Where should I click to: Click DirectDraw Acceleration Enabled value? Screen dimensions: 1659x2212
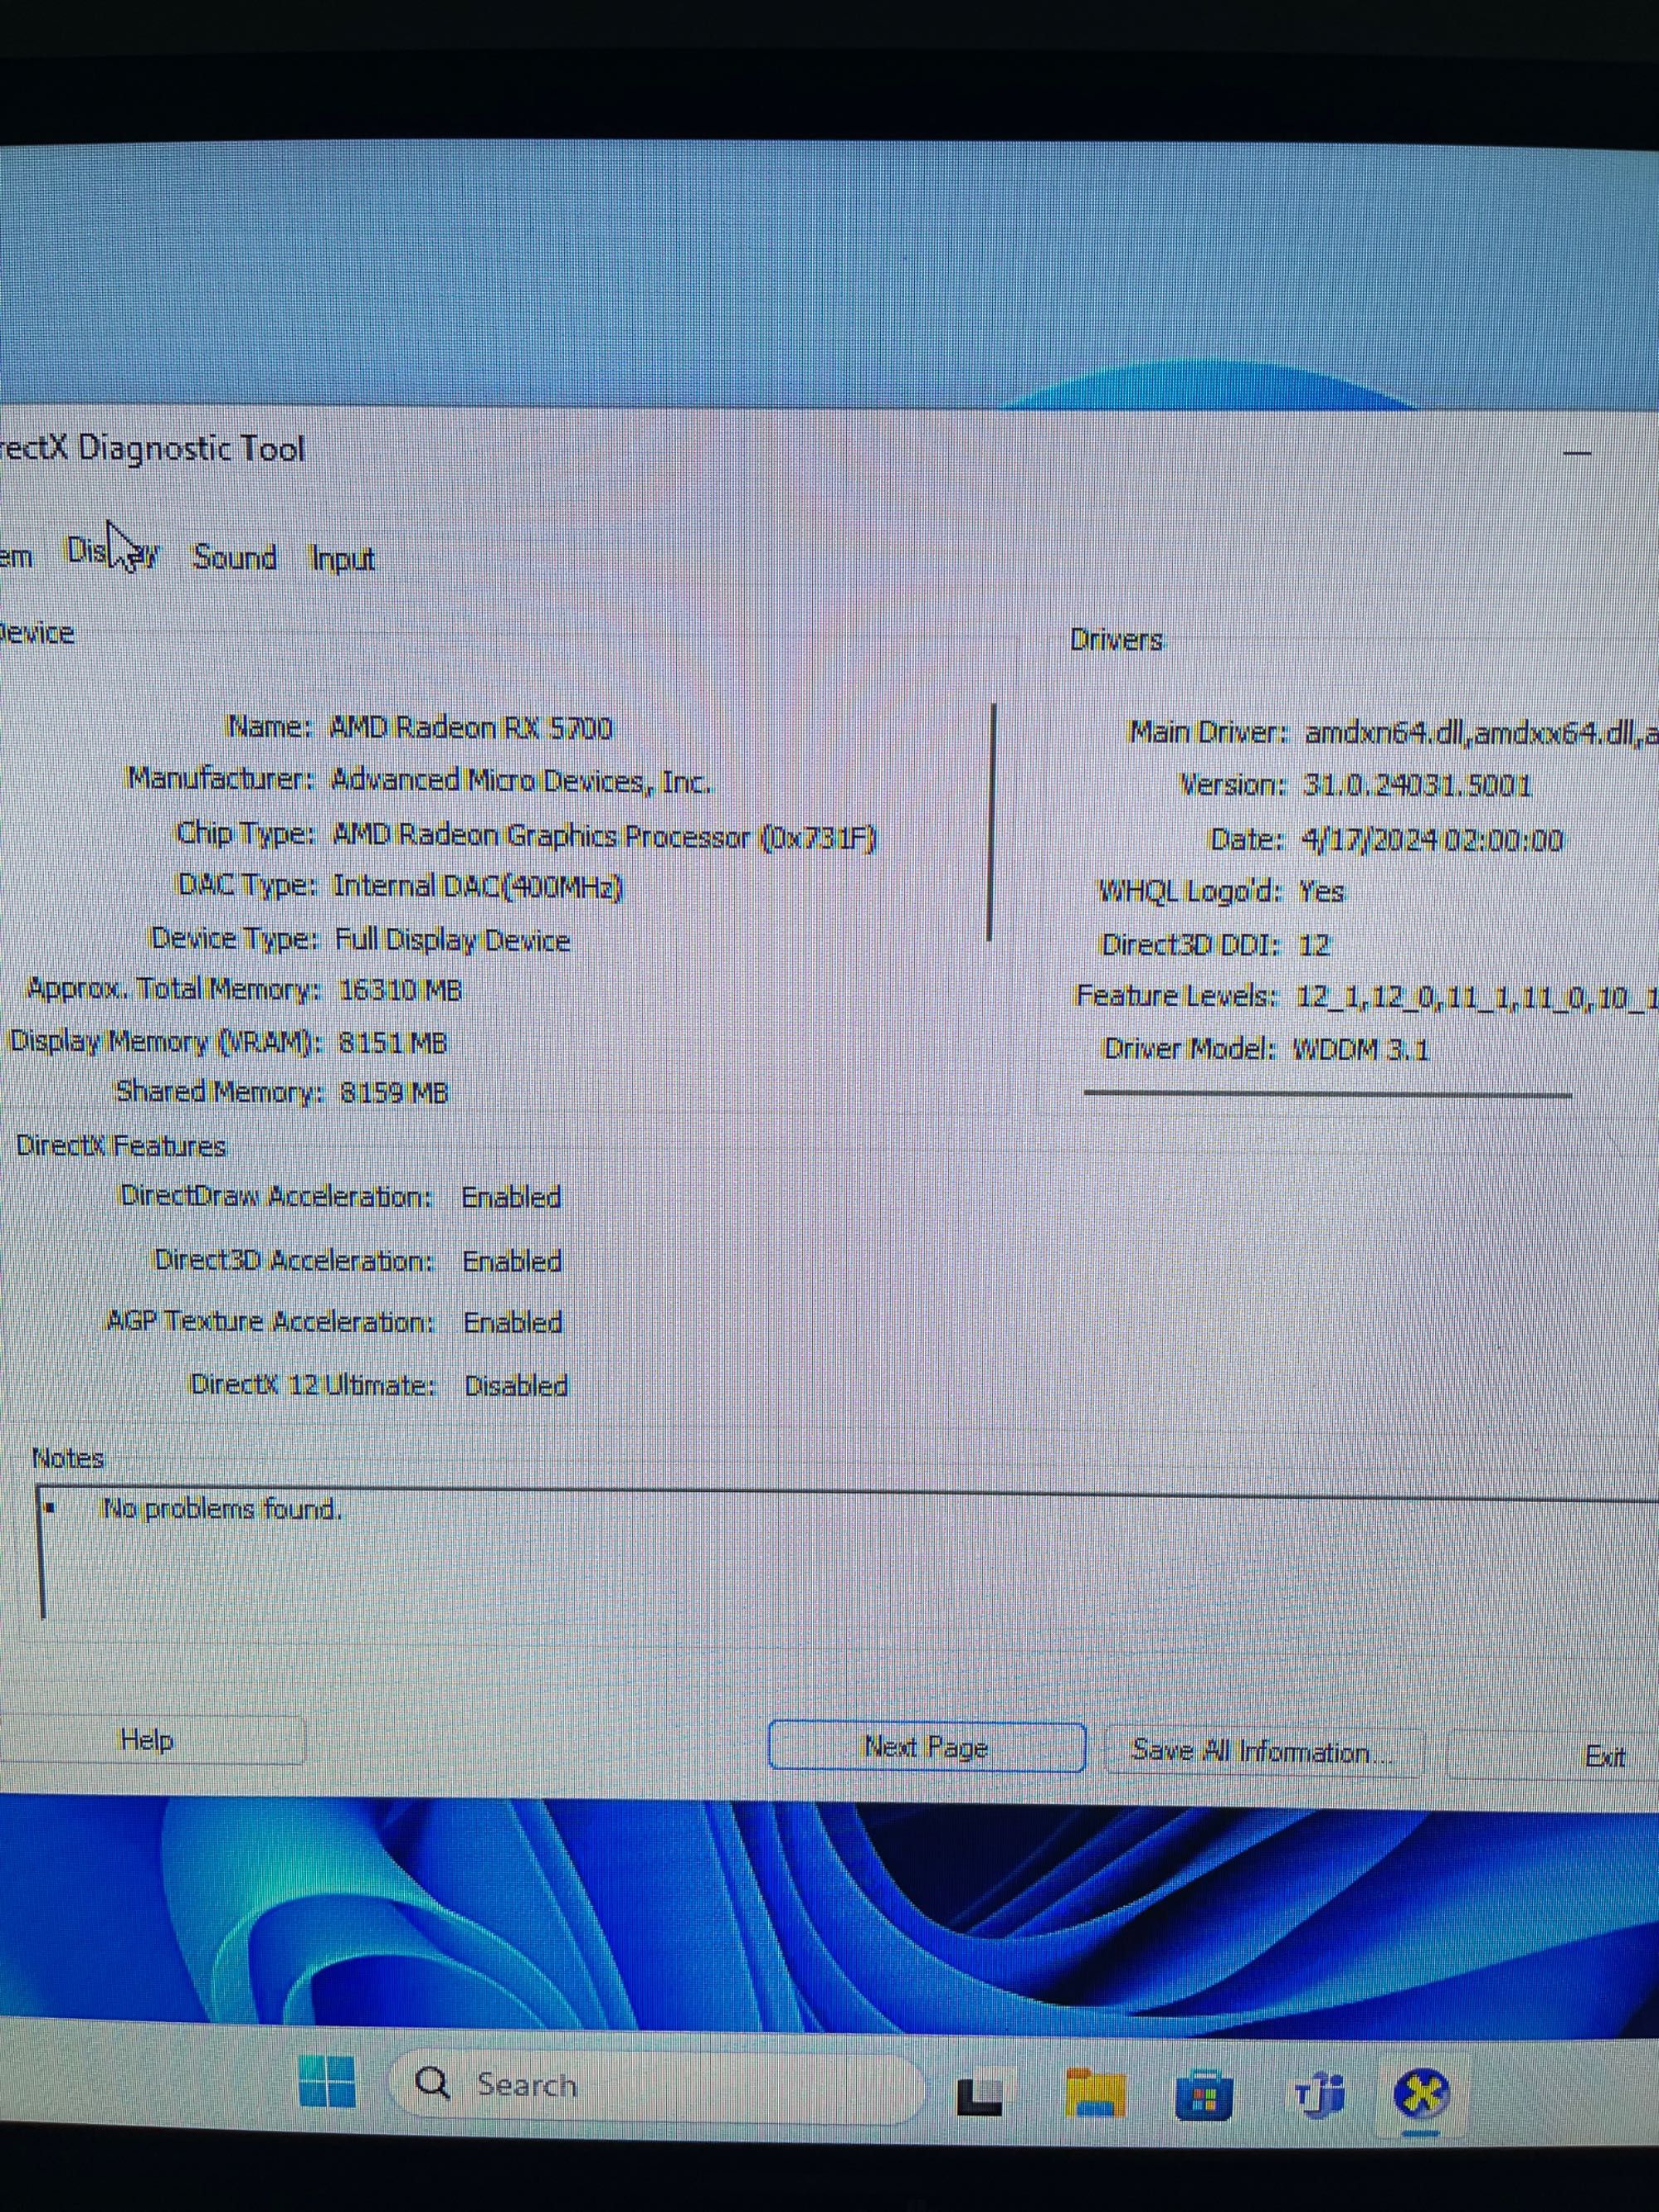511,1197
